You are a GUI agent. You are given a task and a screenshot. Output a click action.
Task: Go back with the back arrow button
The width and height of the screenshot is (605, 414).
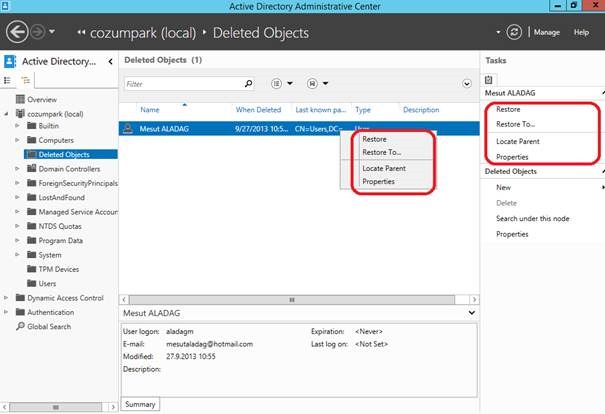coord(17,32)
